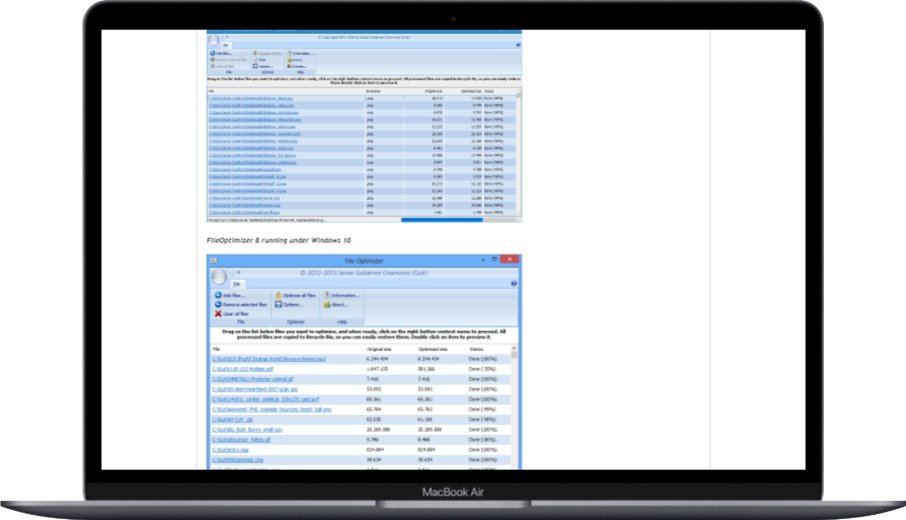Click Original size column header in lower window
This screenshot has width=906, height=520.
(379, 349)
